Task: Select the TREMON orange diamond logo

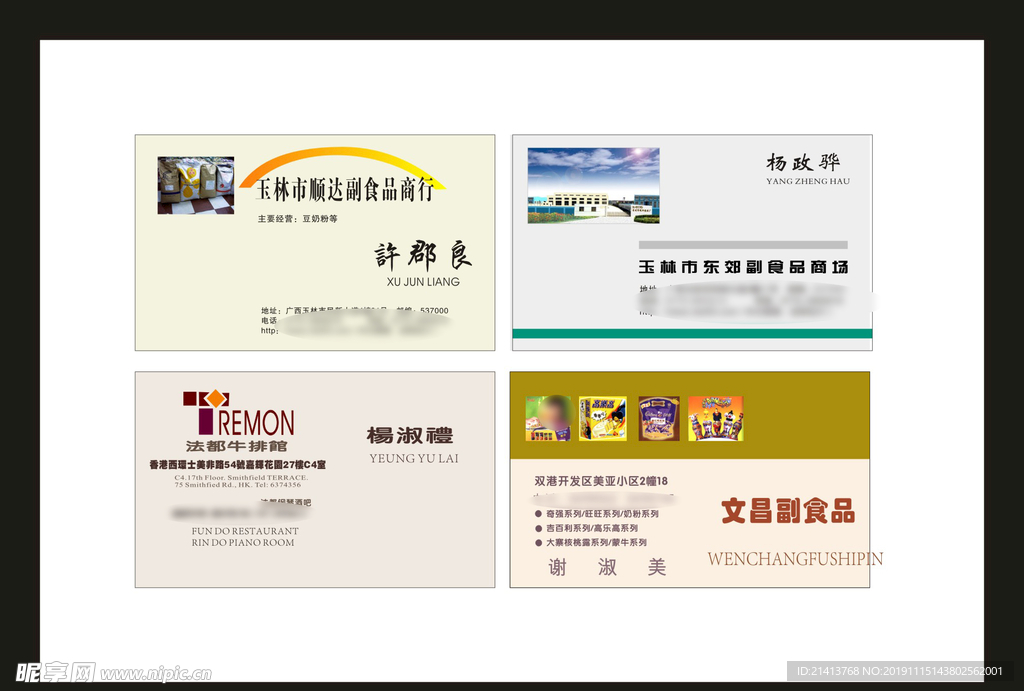Action: 215,398
